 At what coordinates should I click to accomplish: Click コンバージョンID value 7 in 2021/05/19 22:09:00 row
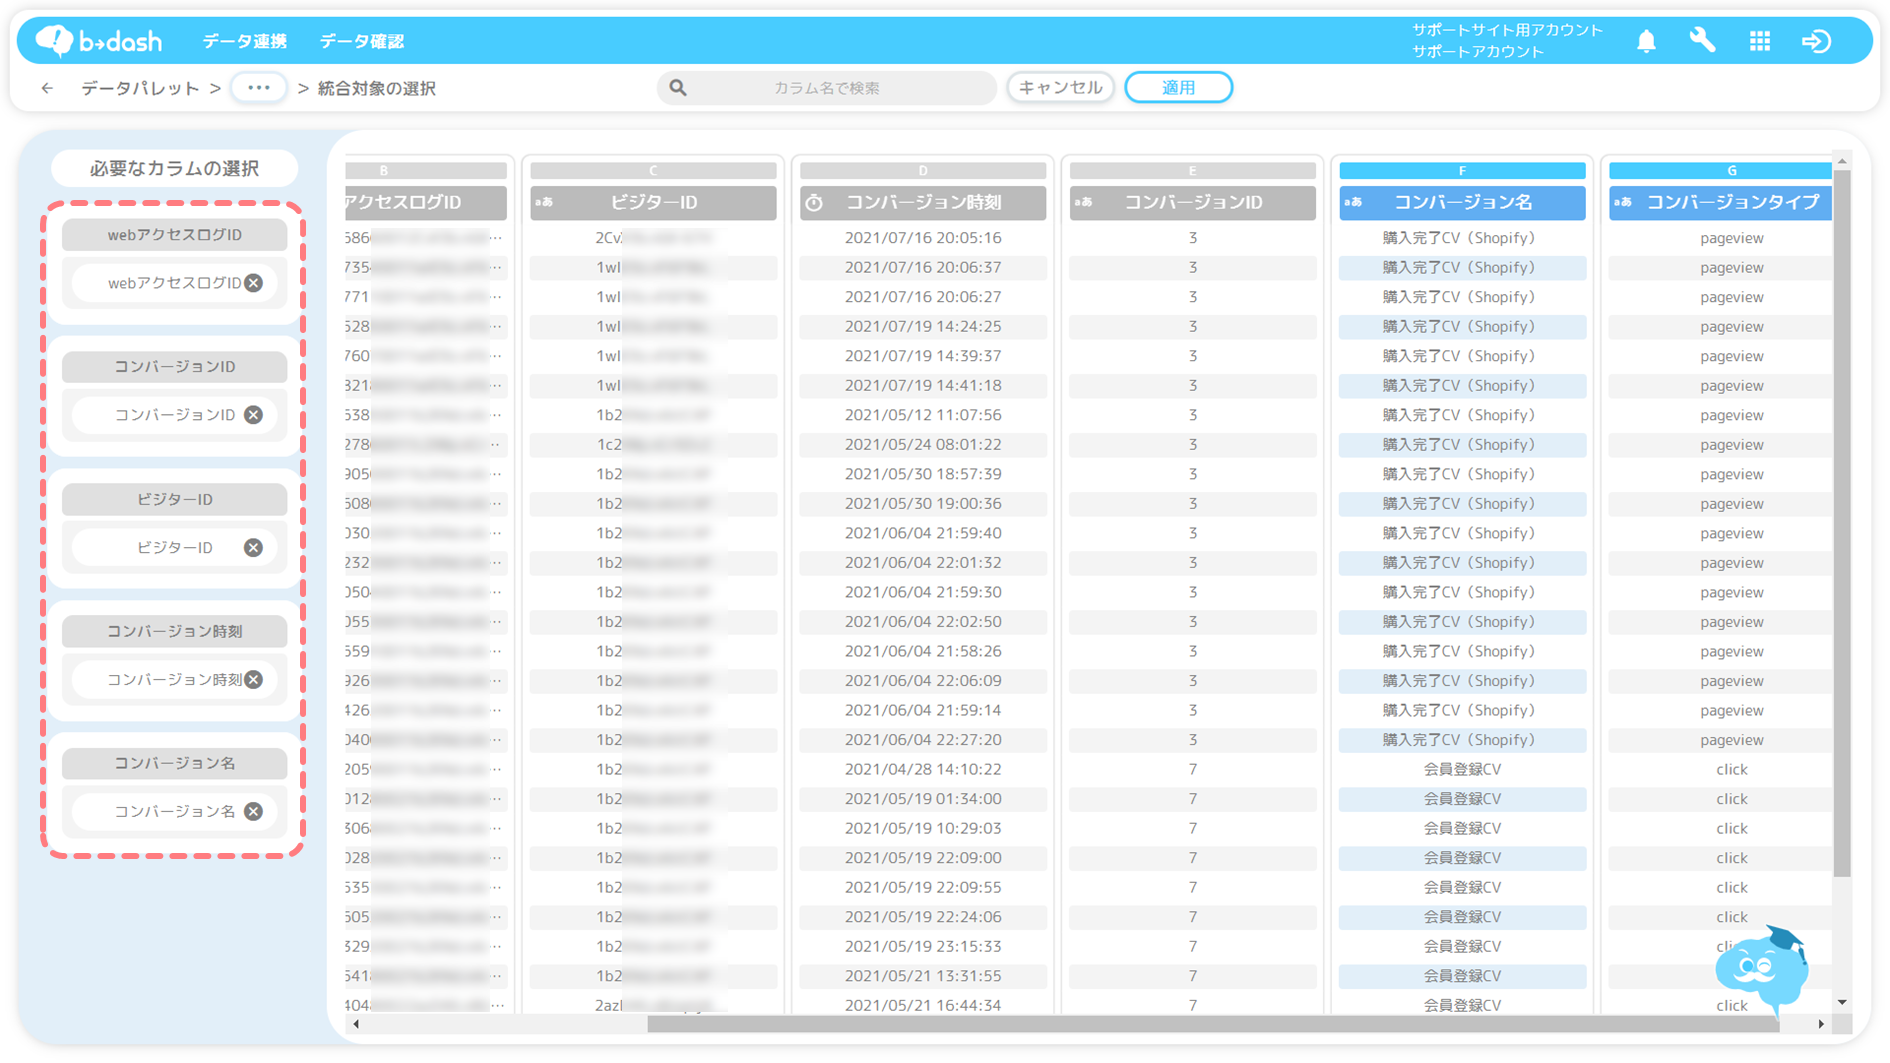pos(1193,858)
